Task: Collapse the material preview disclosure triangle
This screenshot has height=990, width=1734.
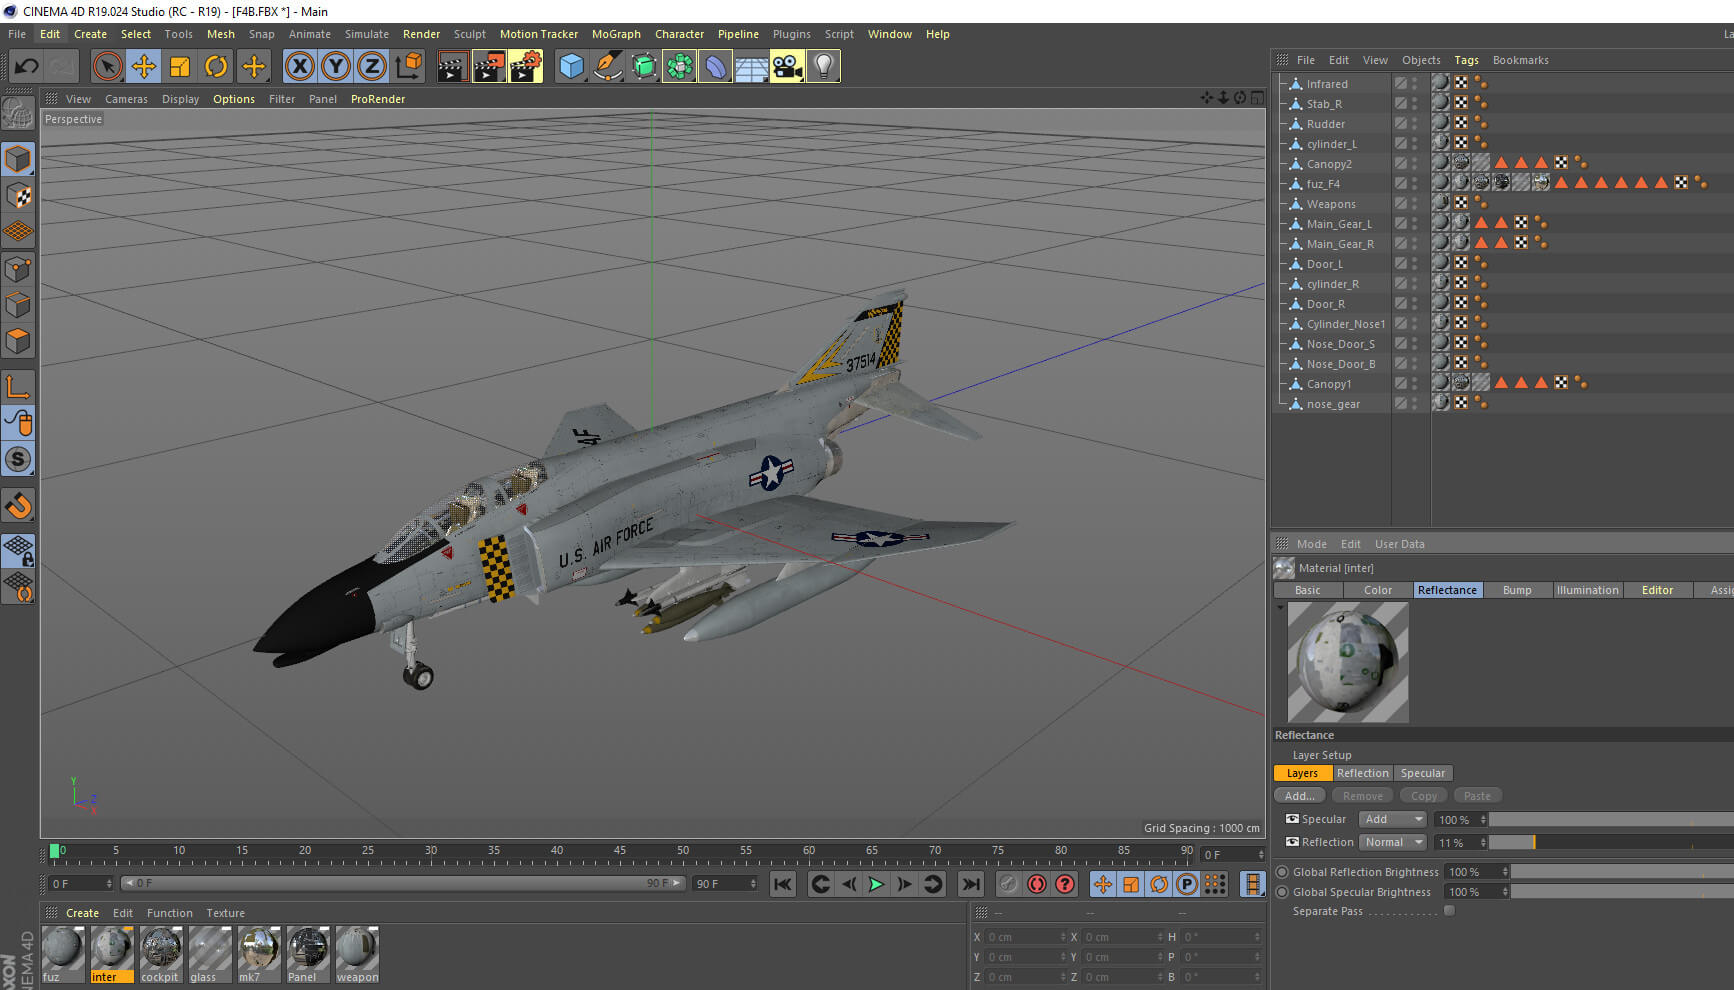Action: tap(1280, 607)
